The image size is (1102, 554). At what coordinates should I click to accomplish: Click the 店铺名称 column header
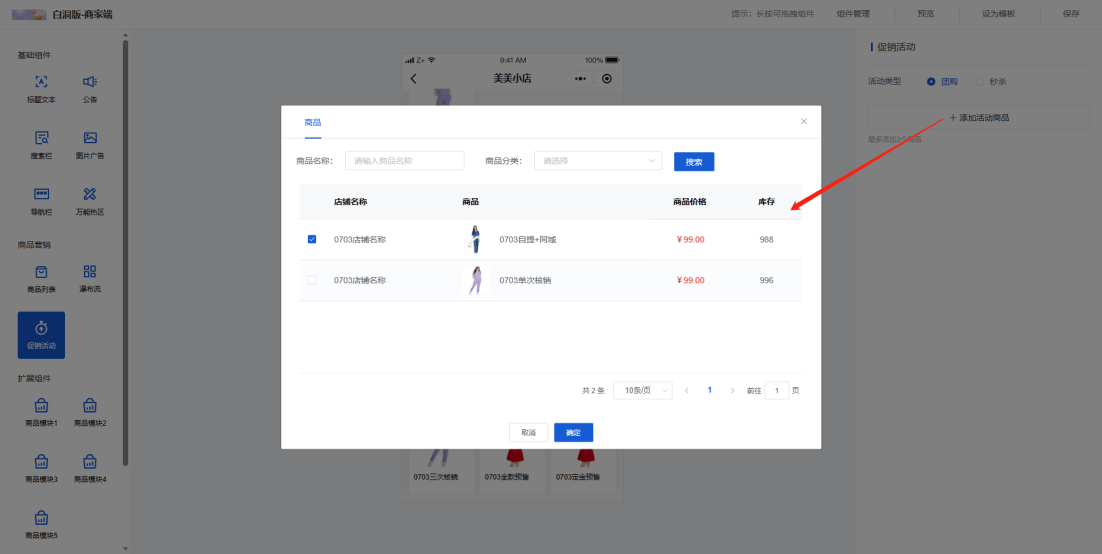click(350, 202)
